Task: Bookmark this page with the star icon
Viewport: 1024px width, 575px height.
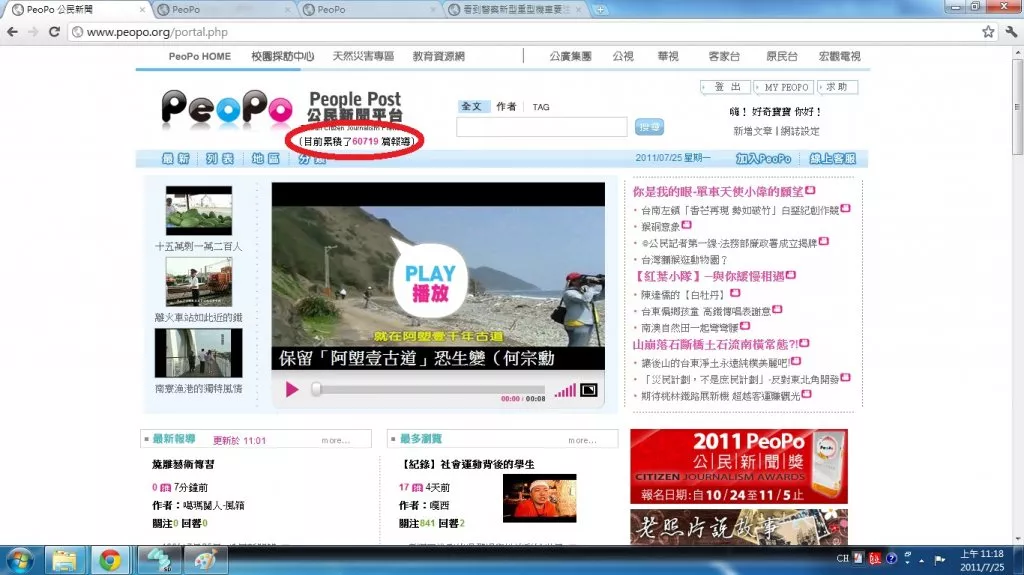Action: [988, 32]
